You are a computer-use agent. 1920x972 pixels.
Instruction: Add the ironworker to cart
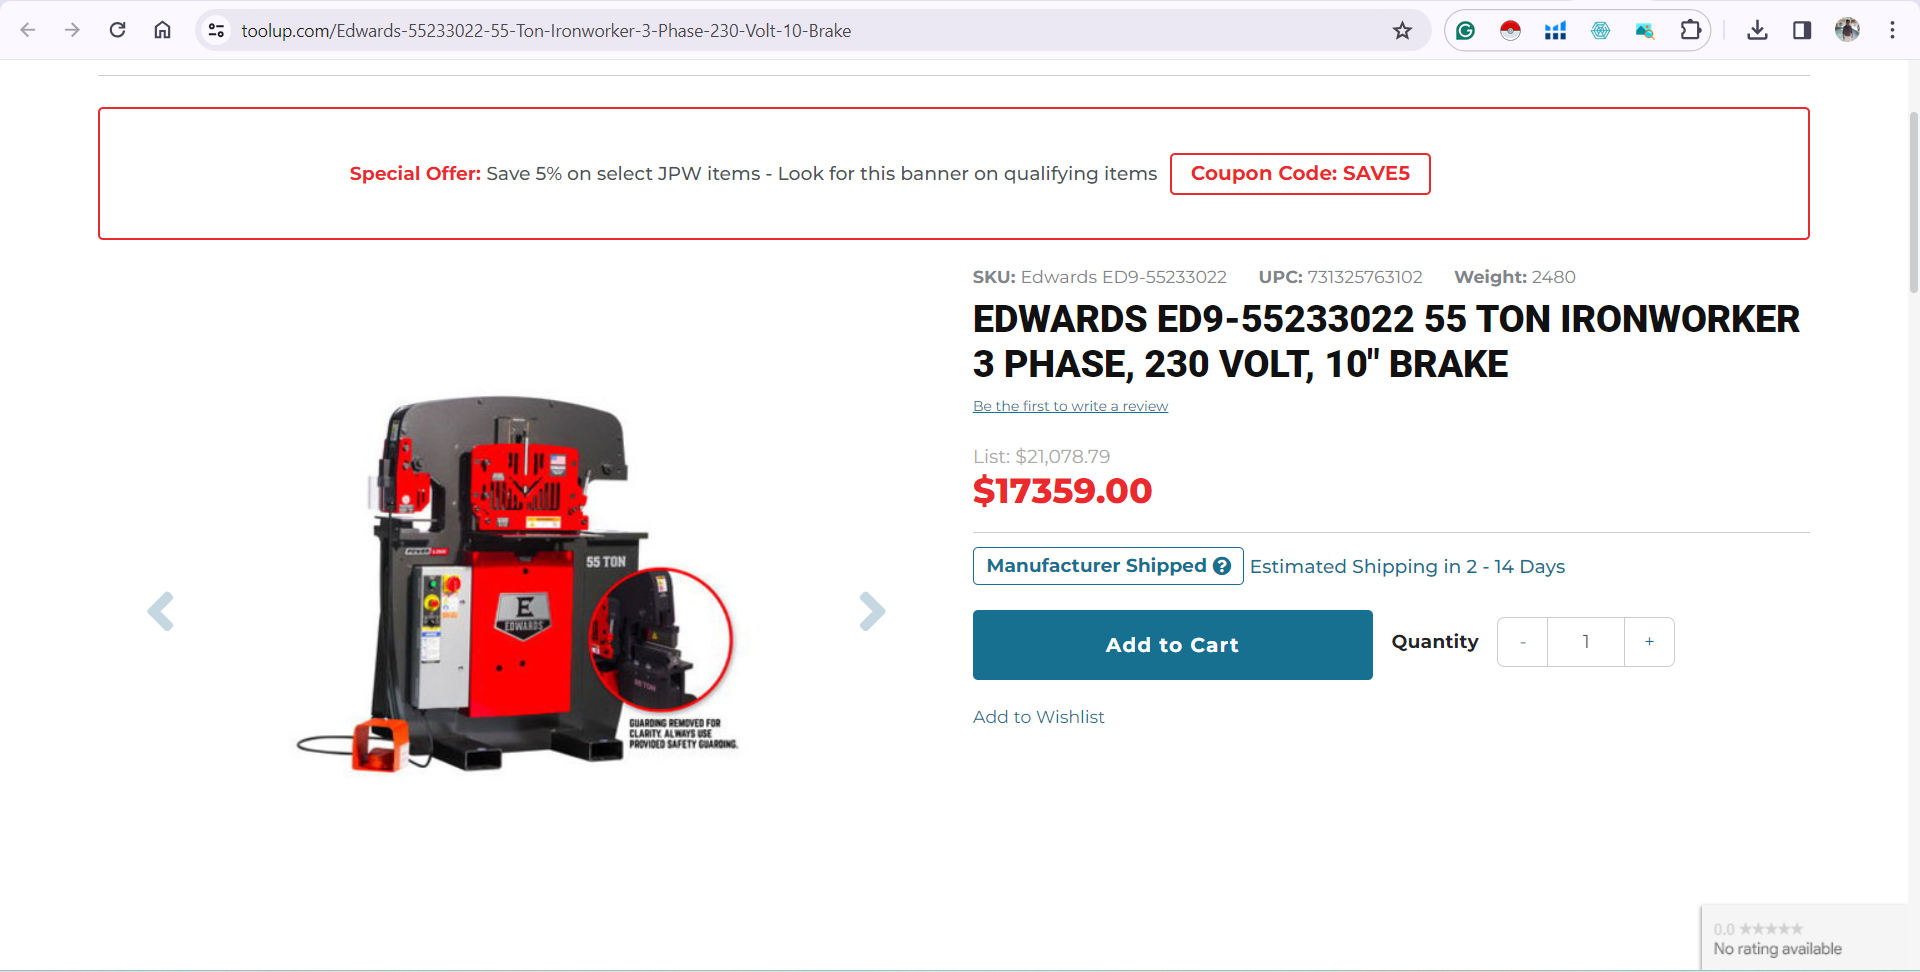click(1173, 645)
